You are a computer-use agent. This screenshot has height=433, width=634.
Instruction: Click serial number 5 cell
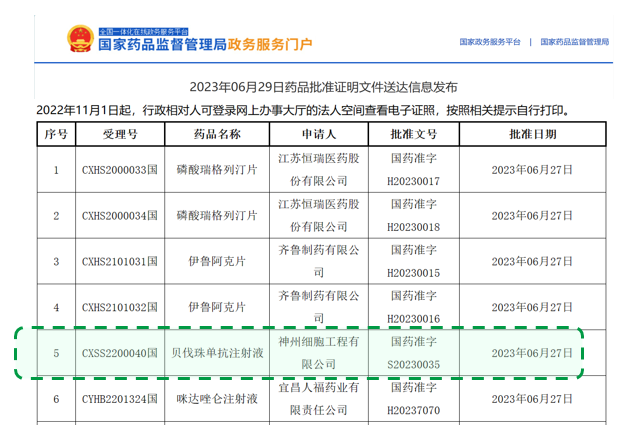(x=56, y=353)
